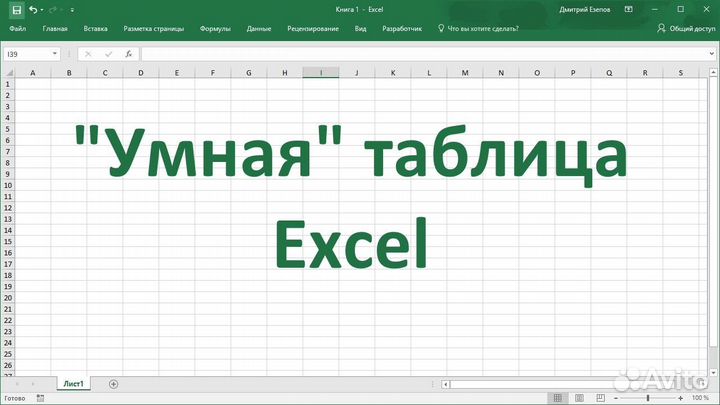Click inside the formula bar input
This screenshot has width=720, height=405.
pyautogui.click(x=423, y=54)
